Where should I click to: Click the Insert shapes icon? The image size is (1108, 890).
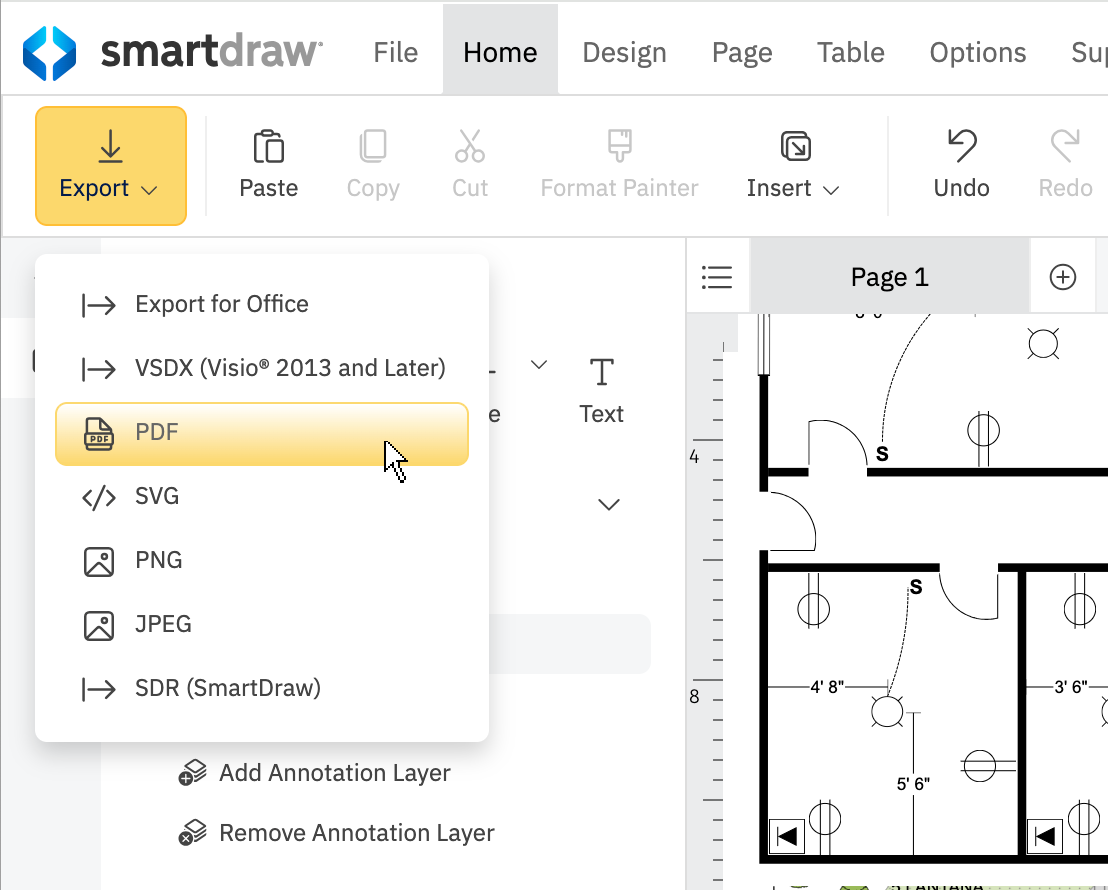click(793, 146)
